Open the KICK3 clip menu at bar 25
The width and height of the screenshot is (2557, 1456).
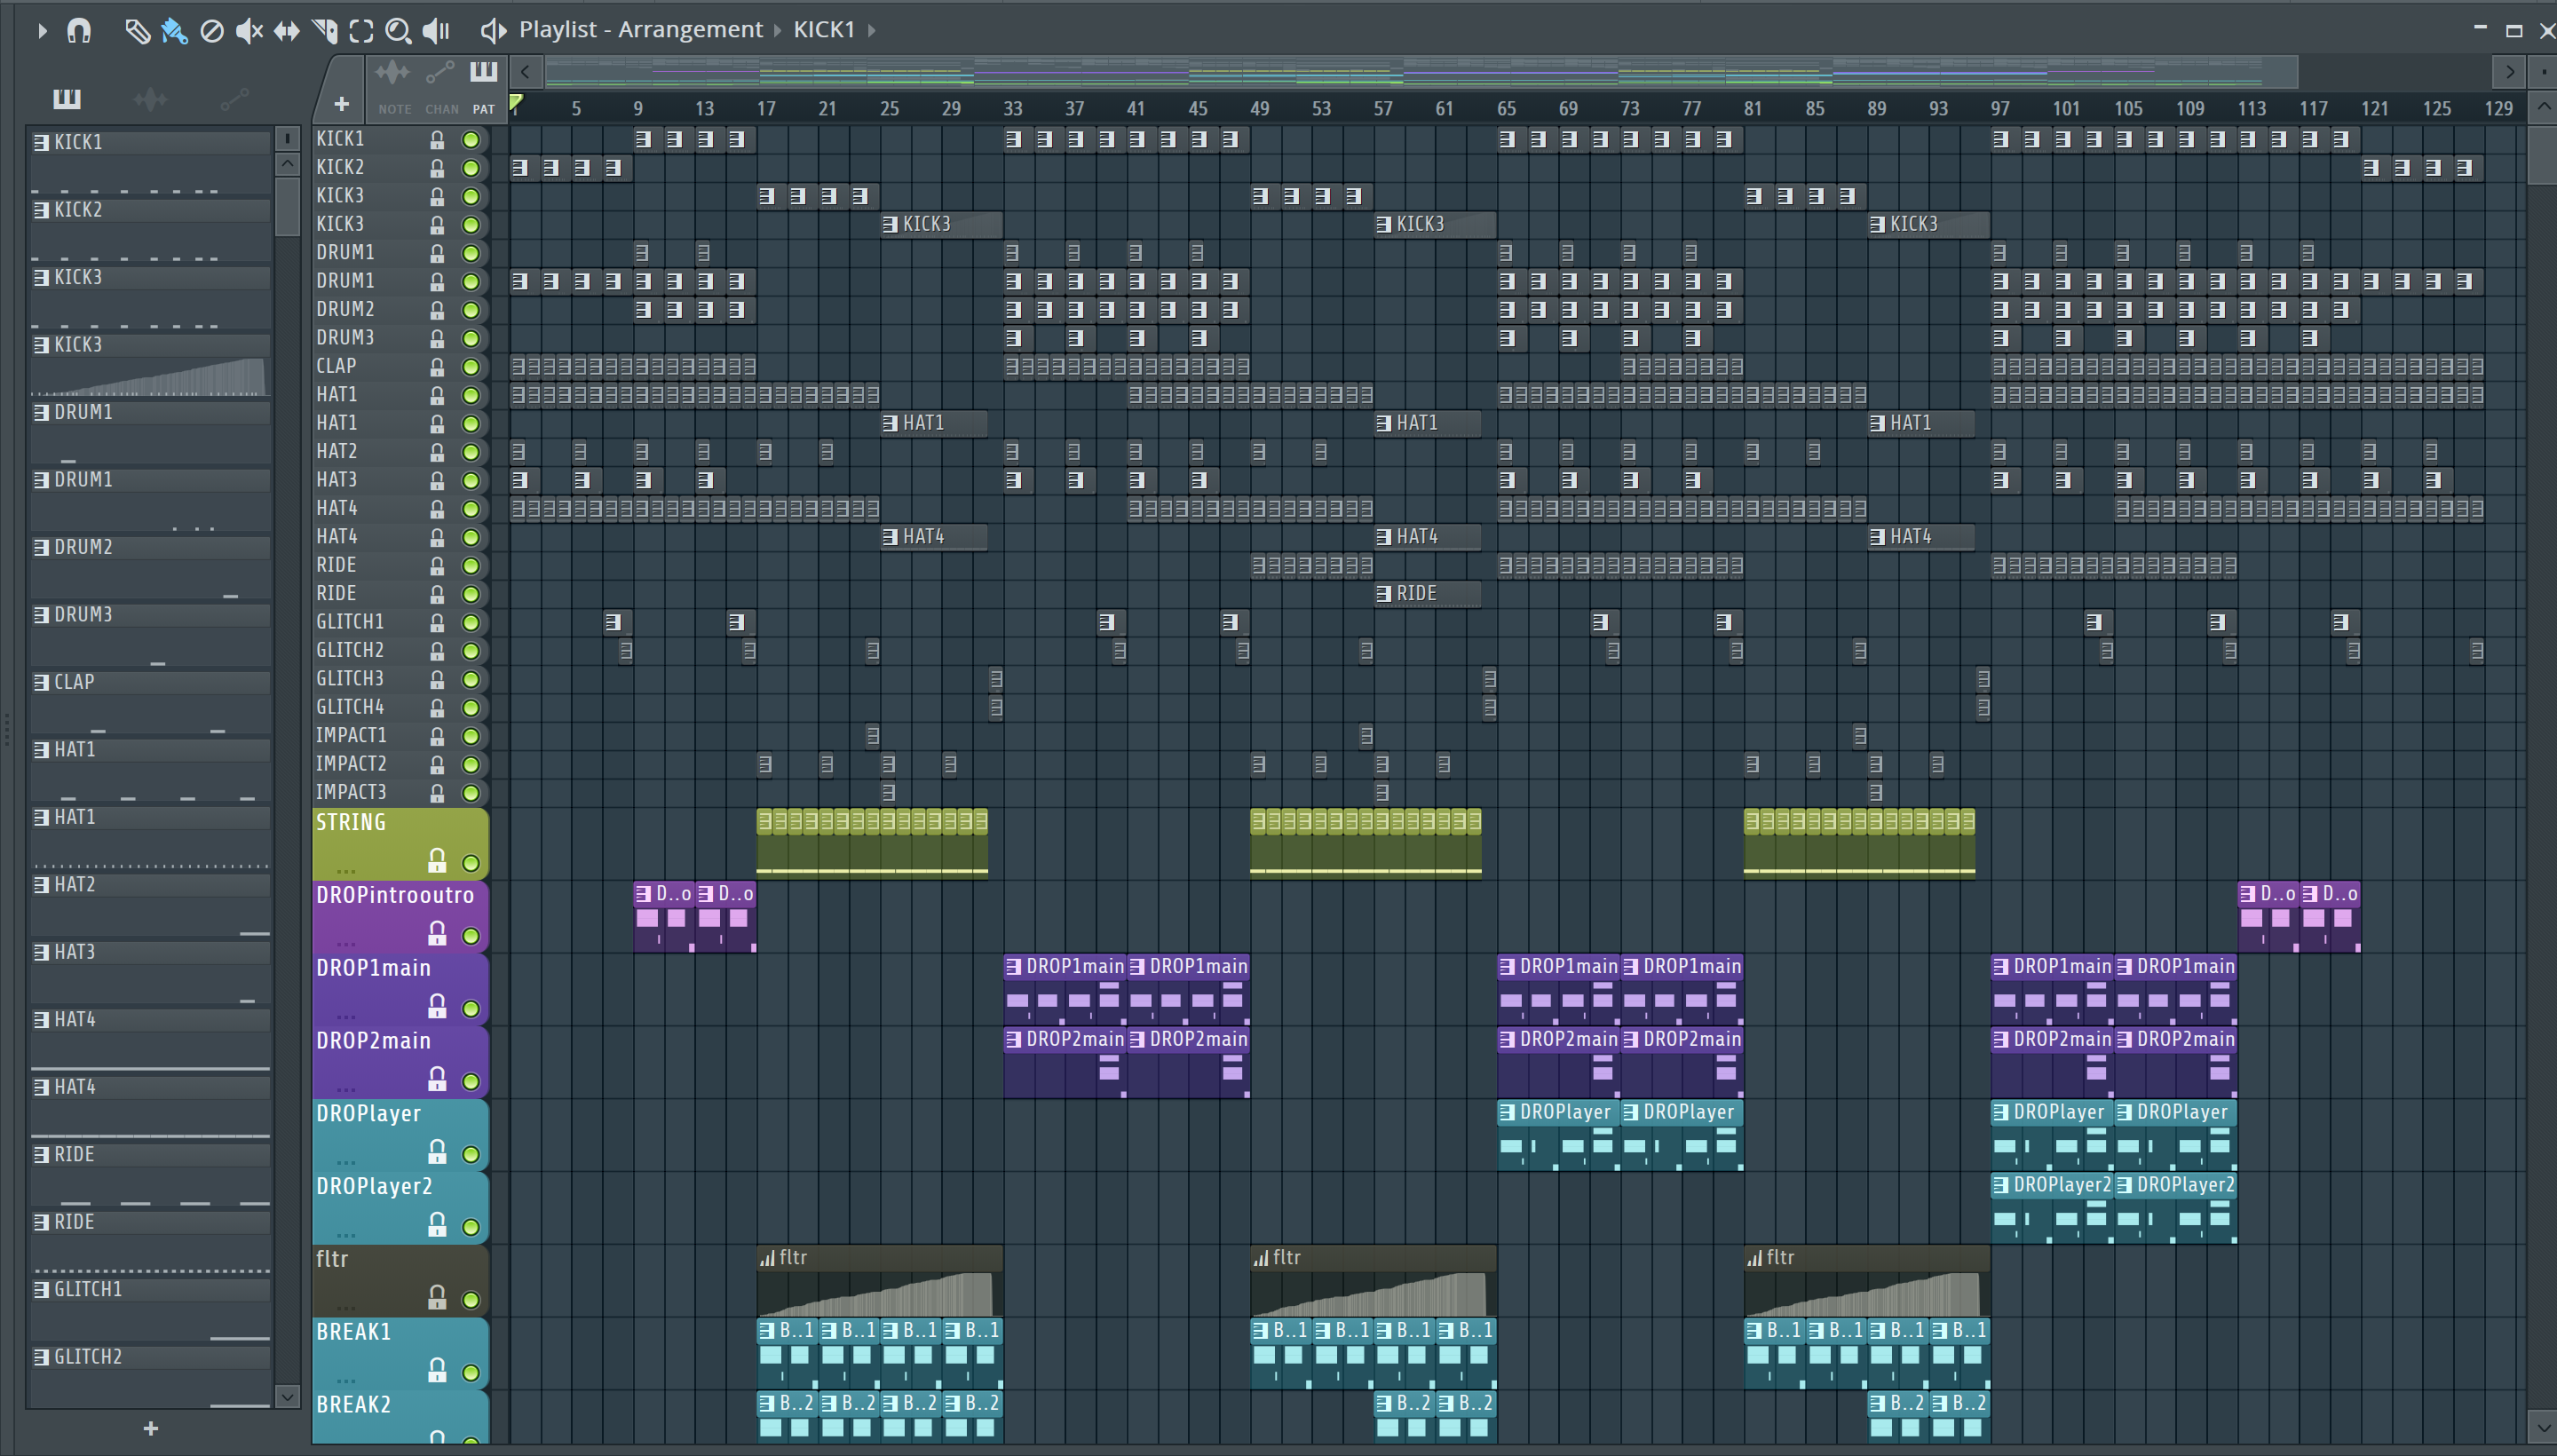coord(890,224)
